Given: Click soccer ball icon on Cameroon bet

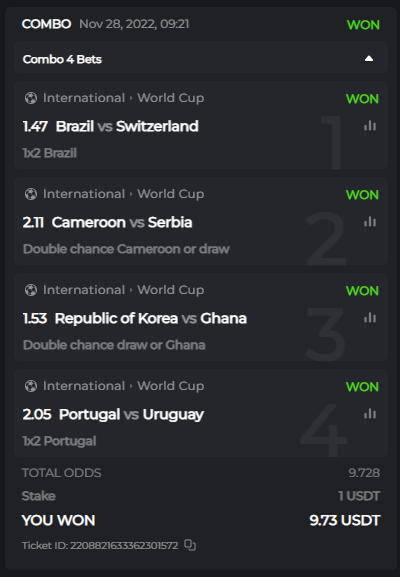Looking at the screenshot, I should (31, 194).
